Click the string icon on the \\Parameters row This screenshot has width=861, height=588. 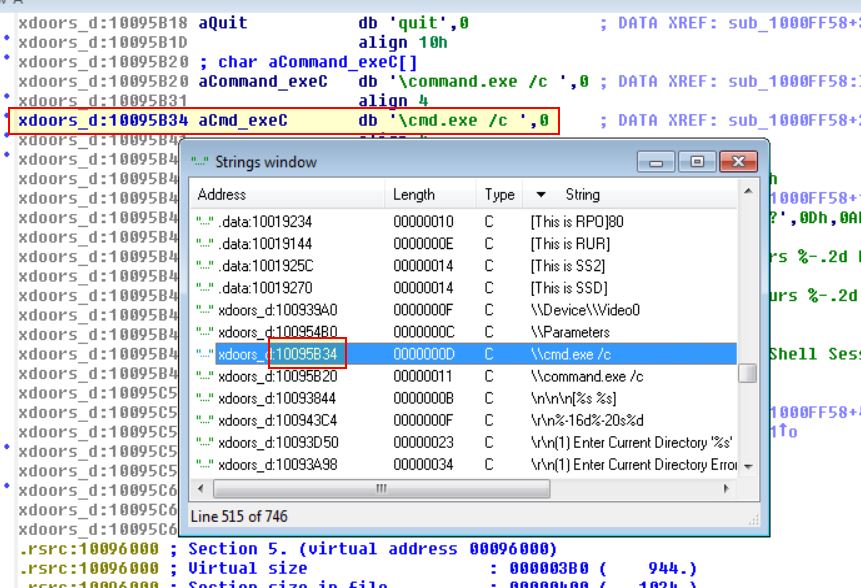(x=204, y=332)
